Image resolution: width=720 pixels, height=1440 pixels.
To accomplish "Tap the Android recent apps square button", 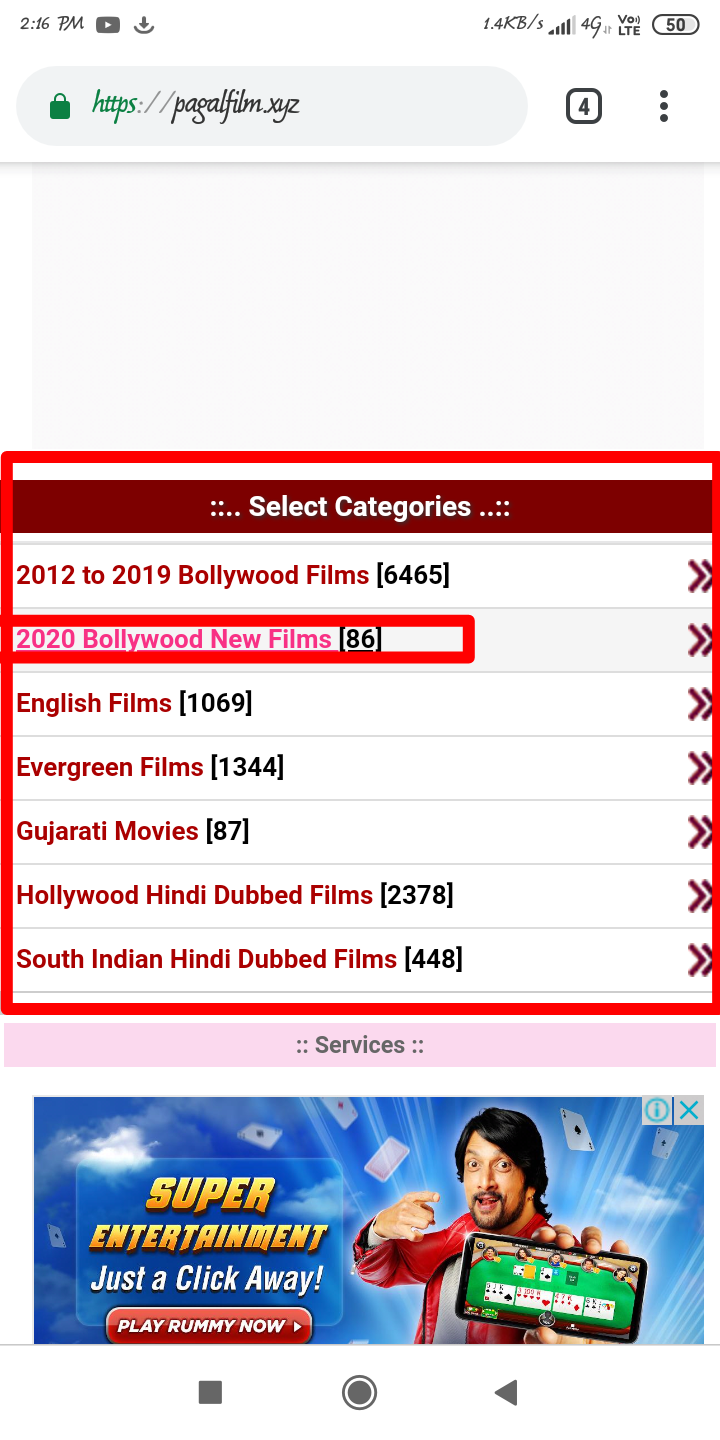I will click(x=210, y=1392).
